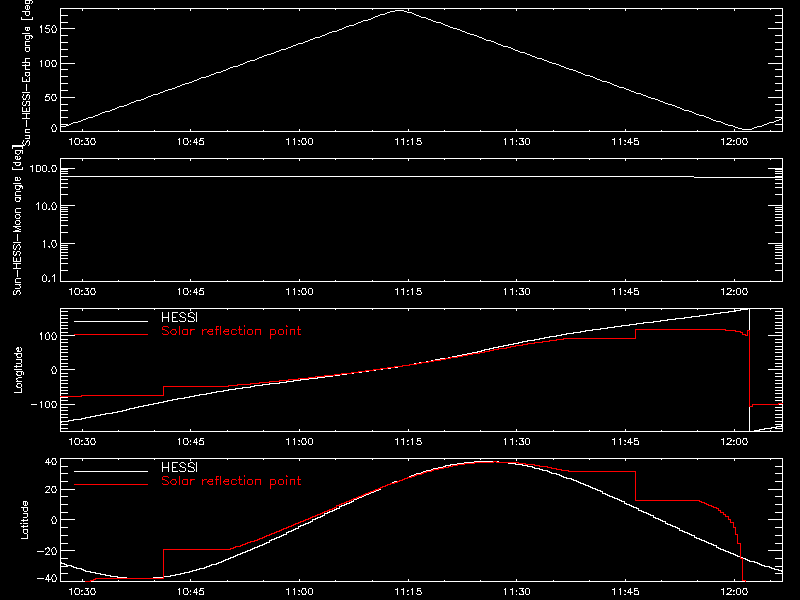This screenshot has height=600, width=800.
Task: Click the Sun-HESSI-Earth angle axis title
Action: point(28,72)
